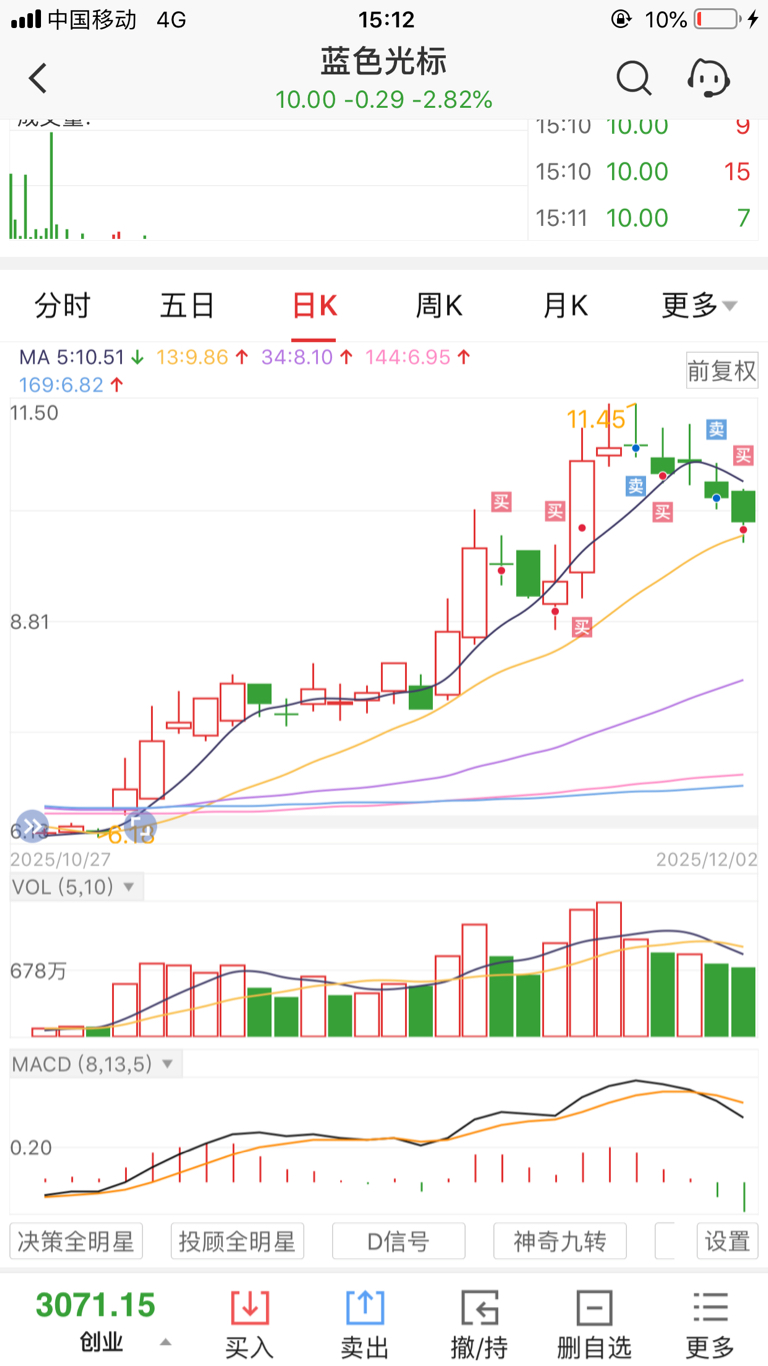Switch to the 分时 tab
The height and width of the screenshot is (1366, 768).
click(x=62, y=305)
